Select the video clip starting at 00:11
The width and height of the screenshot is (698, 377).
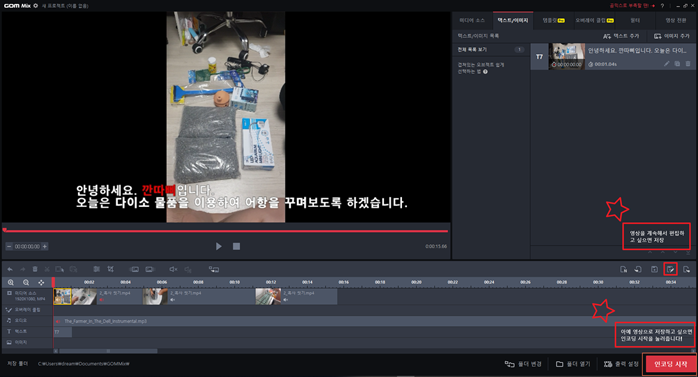point(296,296)
